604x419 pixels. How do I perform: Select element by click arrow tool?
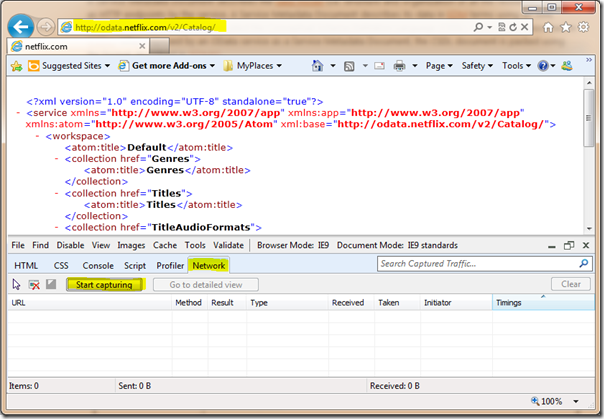click(x=16, y=284)
